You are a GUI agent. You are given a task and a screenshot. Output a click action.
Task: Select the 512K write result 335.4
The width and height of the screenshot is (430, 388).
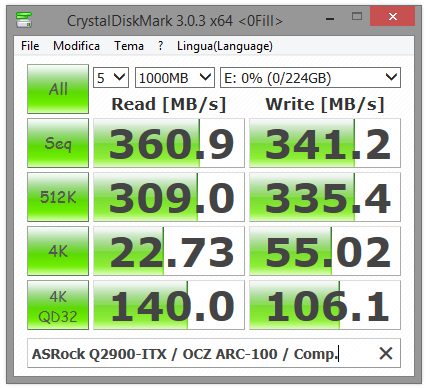pos(325,197)
